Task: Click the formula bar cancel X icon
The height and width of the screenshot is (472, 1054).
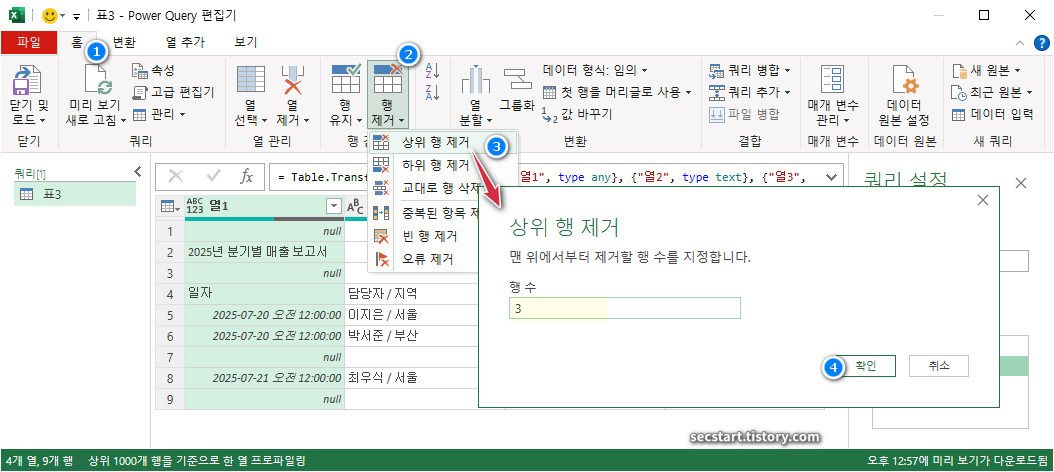Action: coord(176,176)
